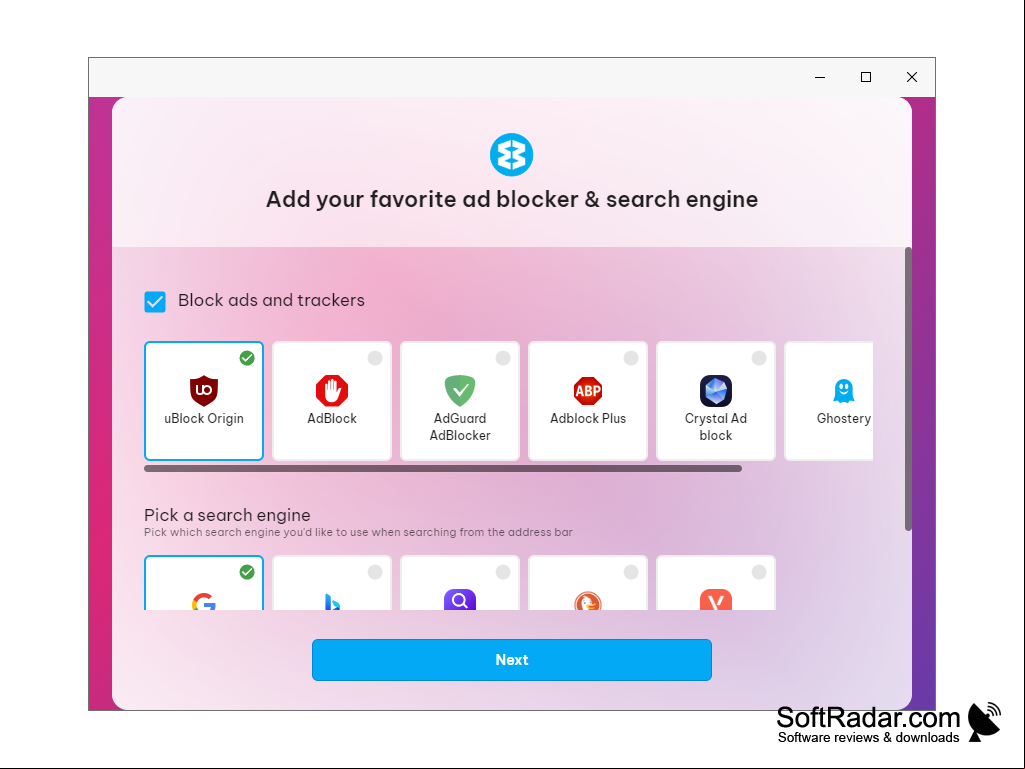This screenshot has width=1025, height=769.
Task: Click the AdGuard green shield icon
Action: click(460, 390)
